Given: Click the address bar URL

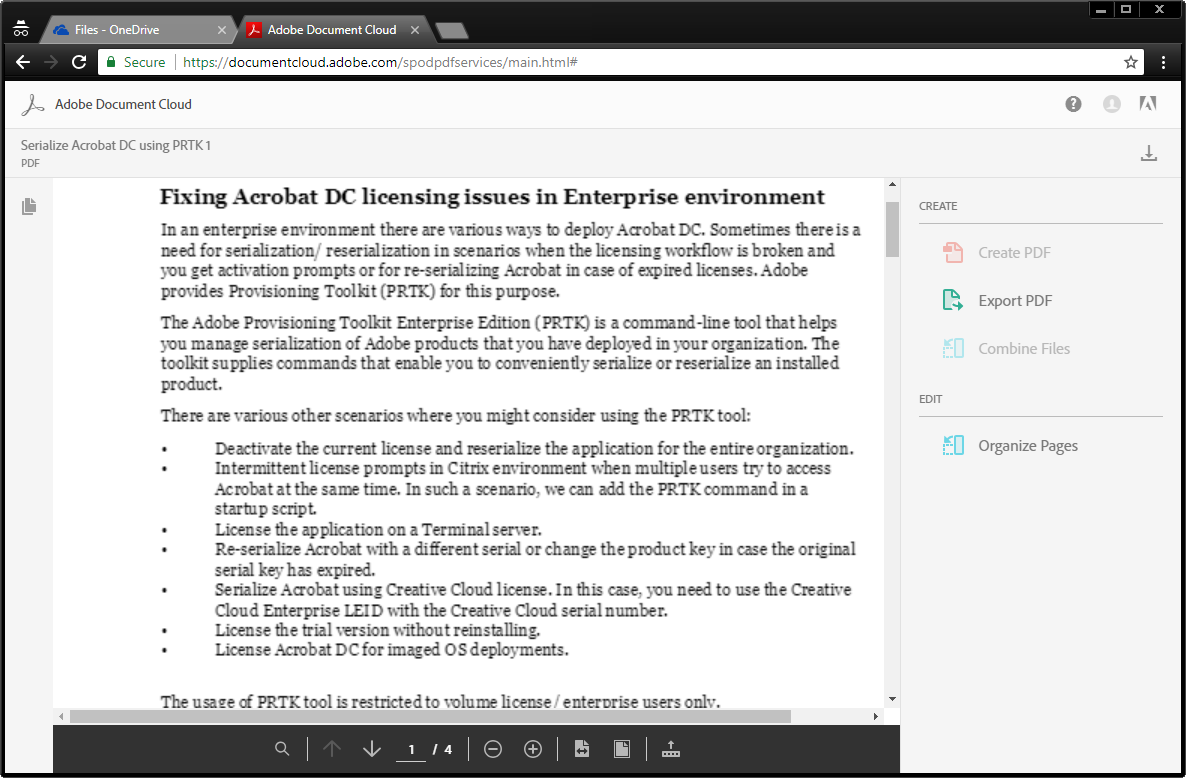Looking at the screenshot, I should tap(380, 62).
